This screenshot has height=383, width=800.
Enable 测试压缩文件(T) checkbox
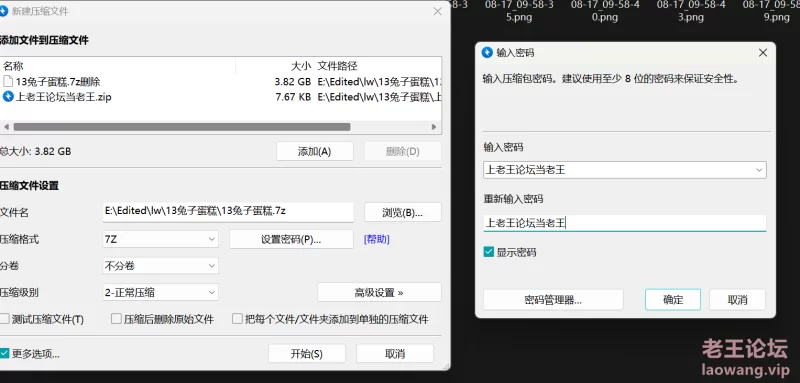coord(5,319)
